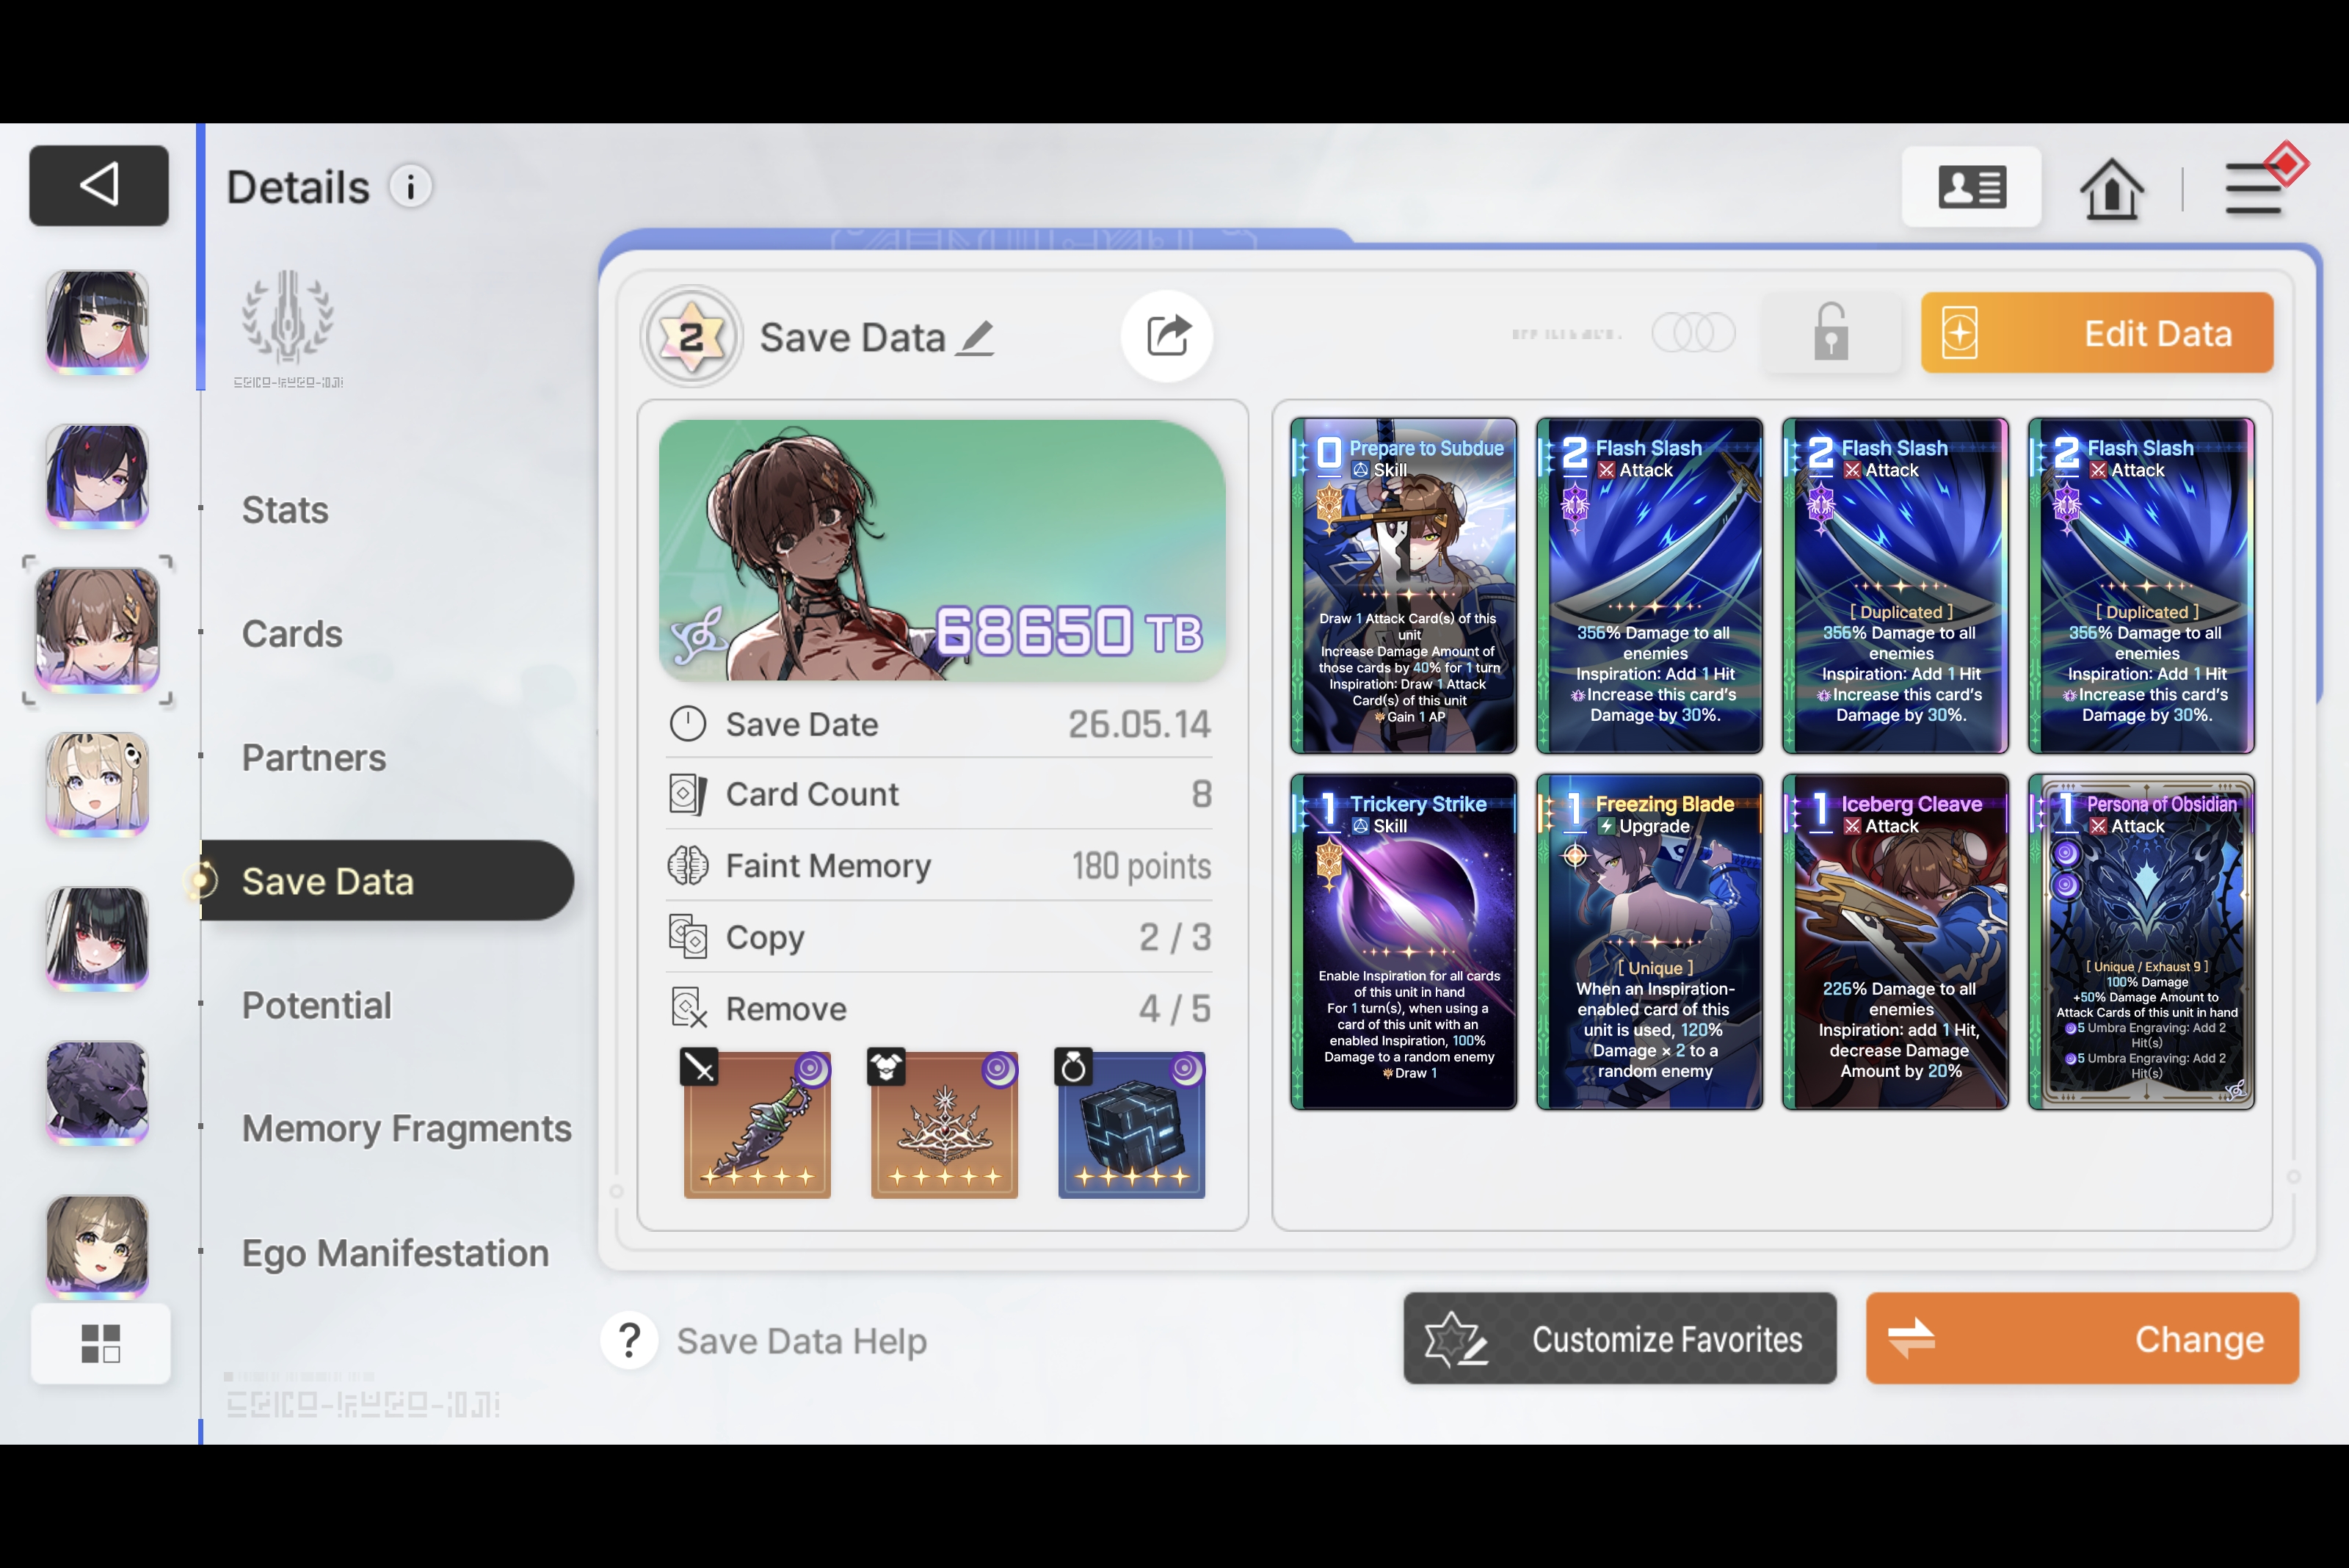Toggle the lock for this save data
This screenshot has height=1568, width=2349.
point(1831,333)
